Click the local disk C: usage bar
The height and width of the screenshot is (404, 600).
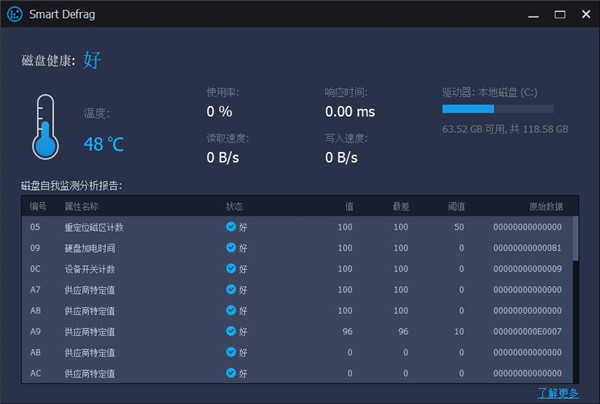click(x=497, y=109)
